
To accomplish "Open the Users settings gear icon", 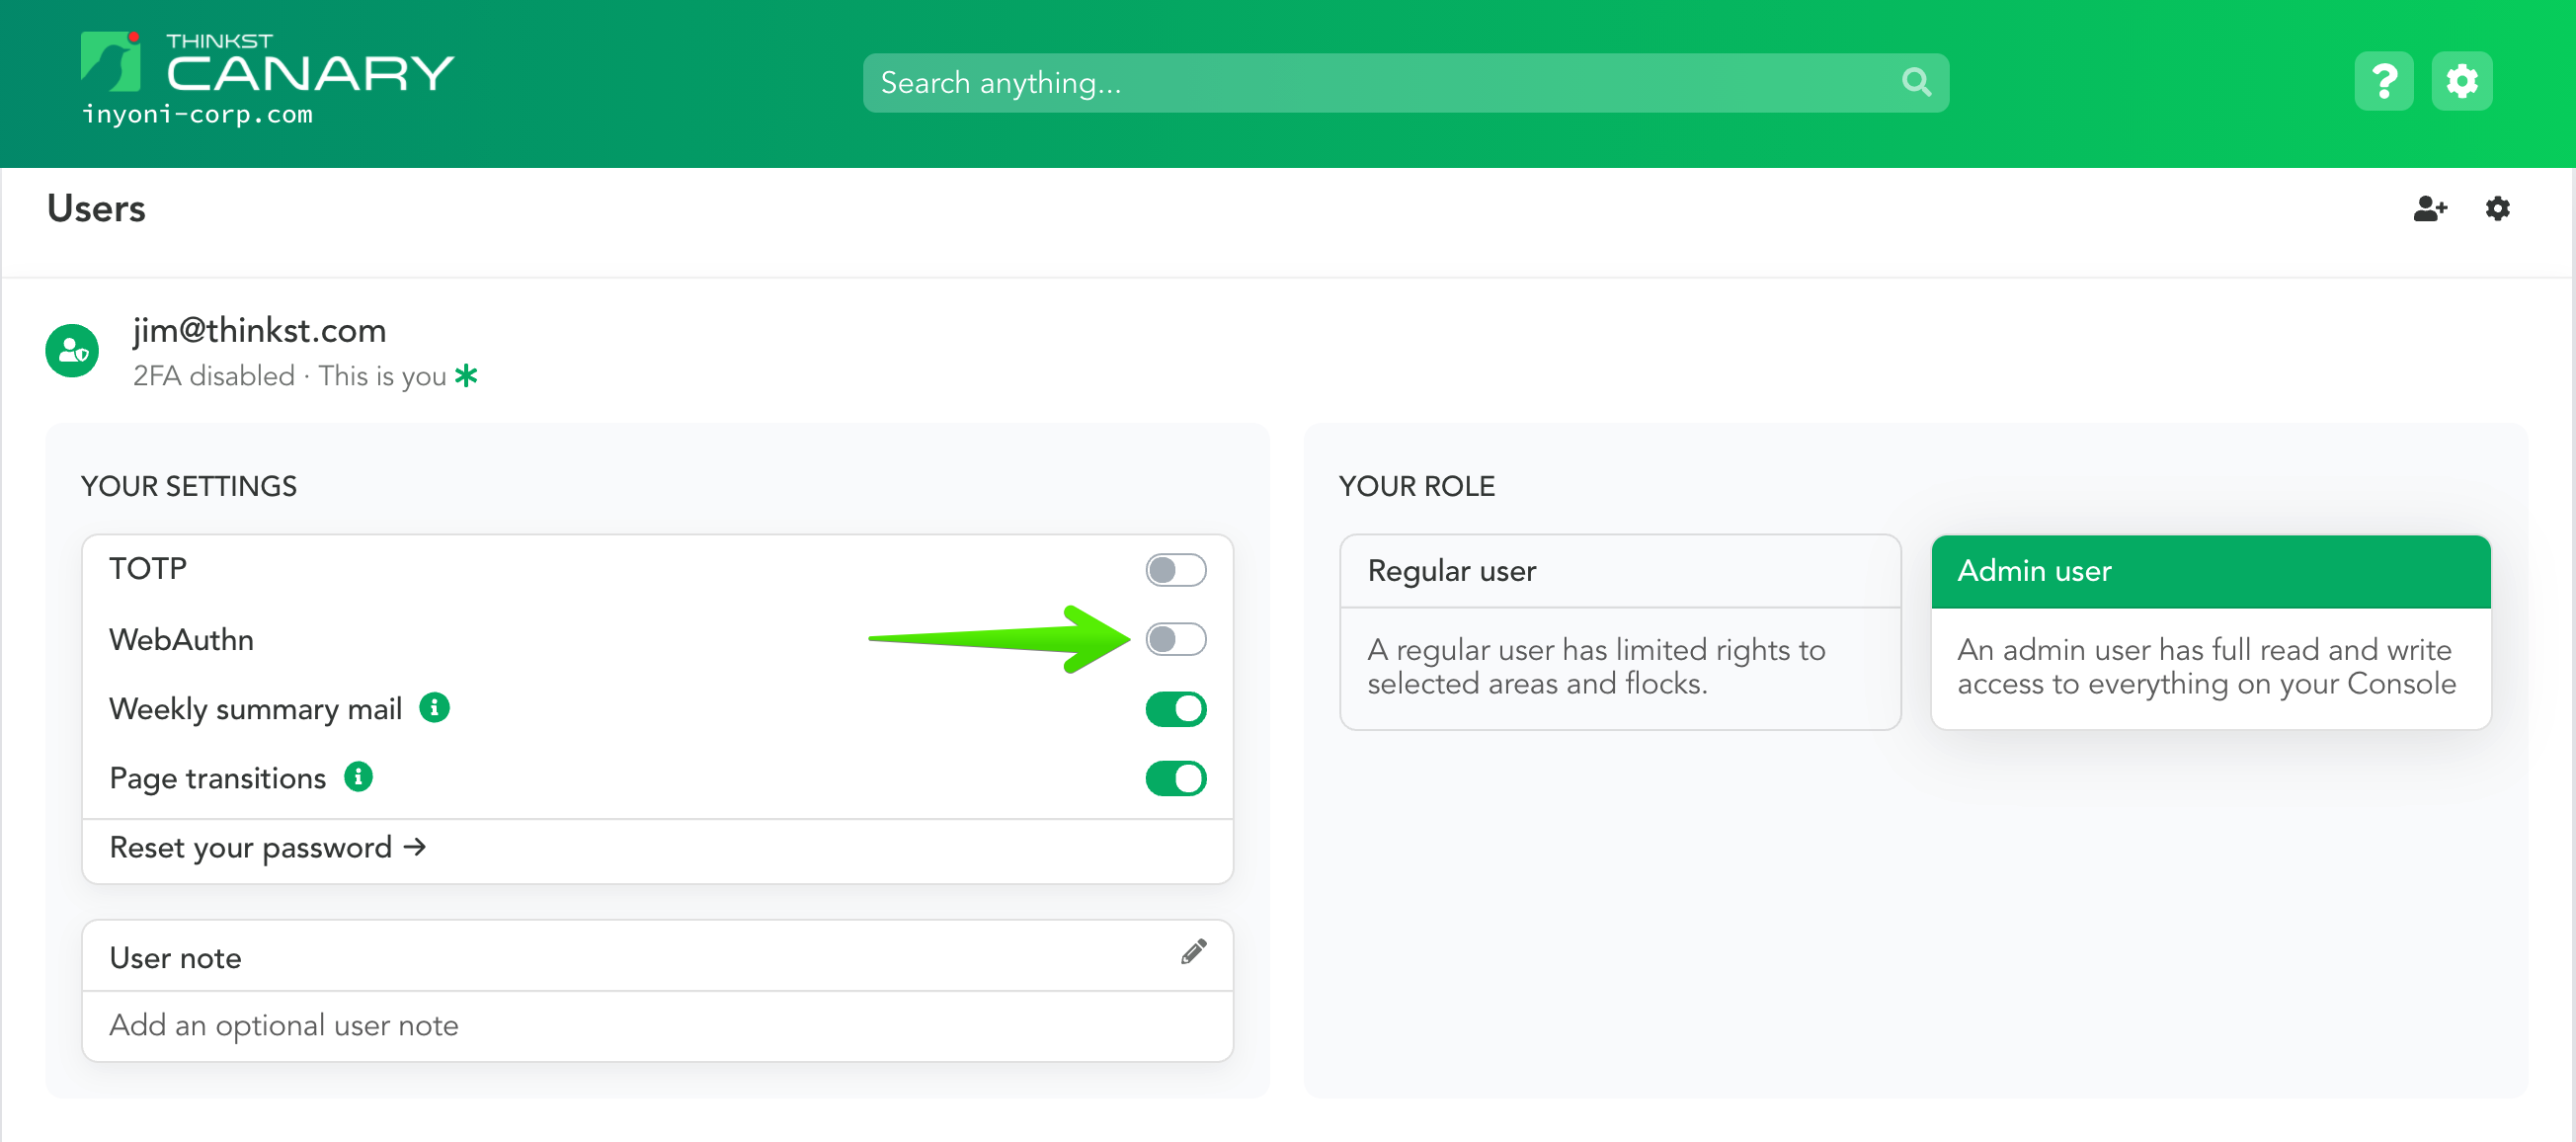I will 2497,209.
